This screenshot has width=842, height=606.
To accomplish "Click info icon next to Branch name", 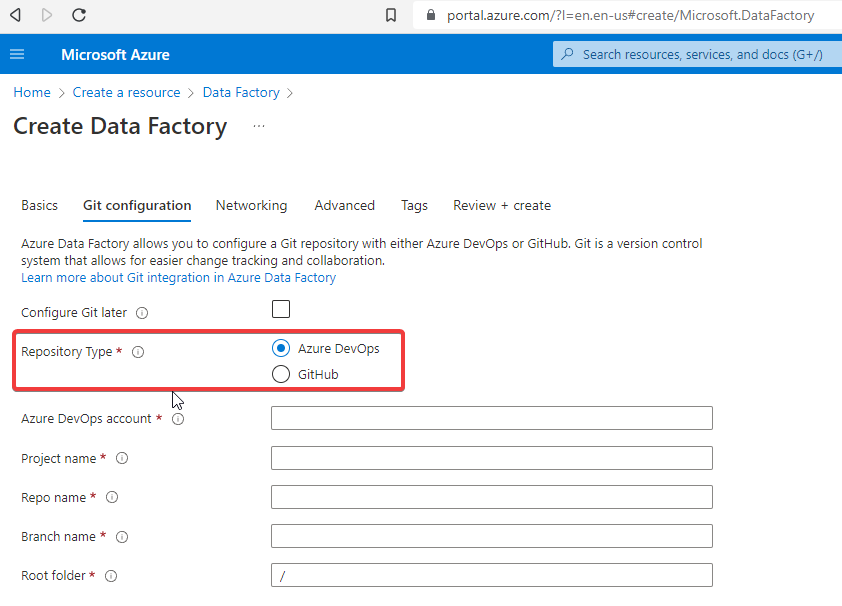I will point(122,537).
